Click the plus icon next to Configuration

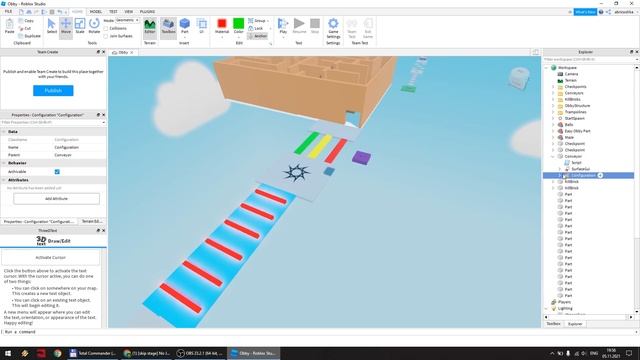600,175
